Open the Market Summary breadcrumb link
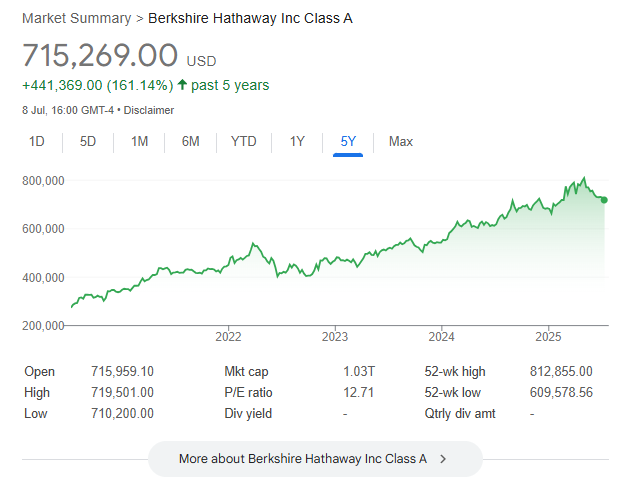 [77, 18]
